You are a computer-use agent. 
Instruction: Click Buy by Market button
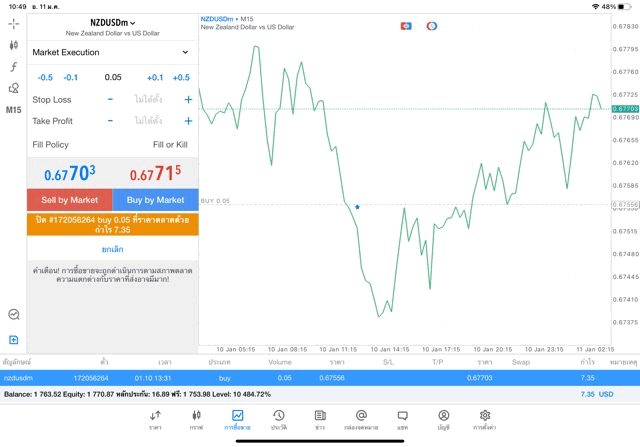(155, 200)
